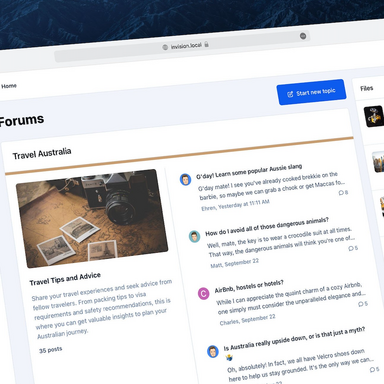Open topic Is Australia really upside down
Viewport: 384px width, 384px height.
point(294,338)
